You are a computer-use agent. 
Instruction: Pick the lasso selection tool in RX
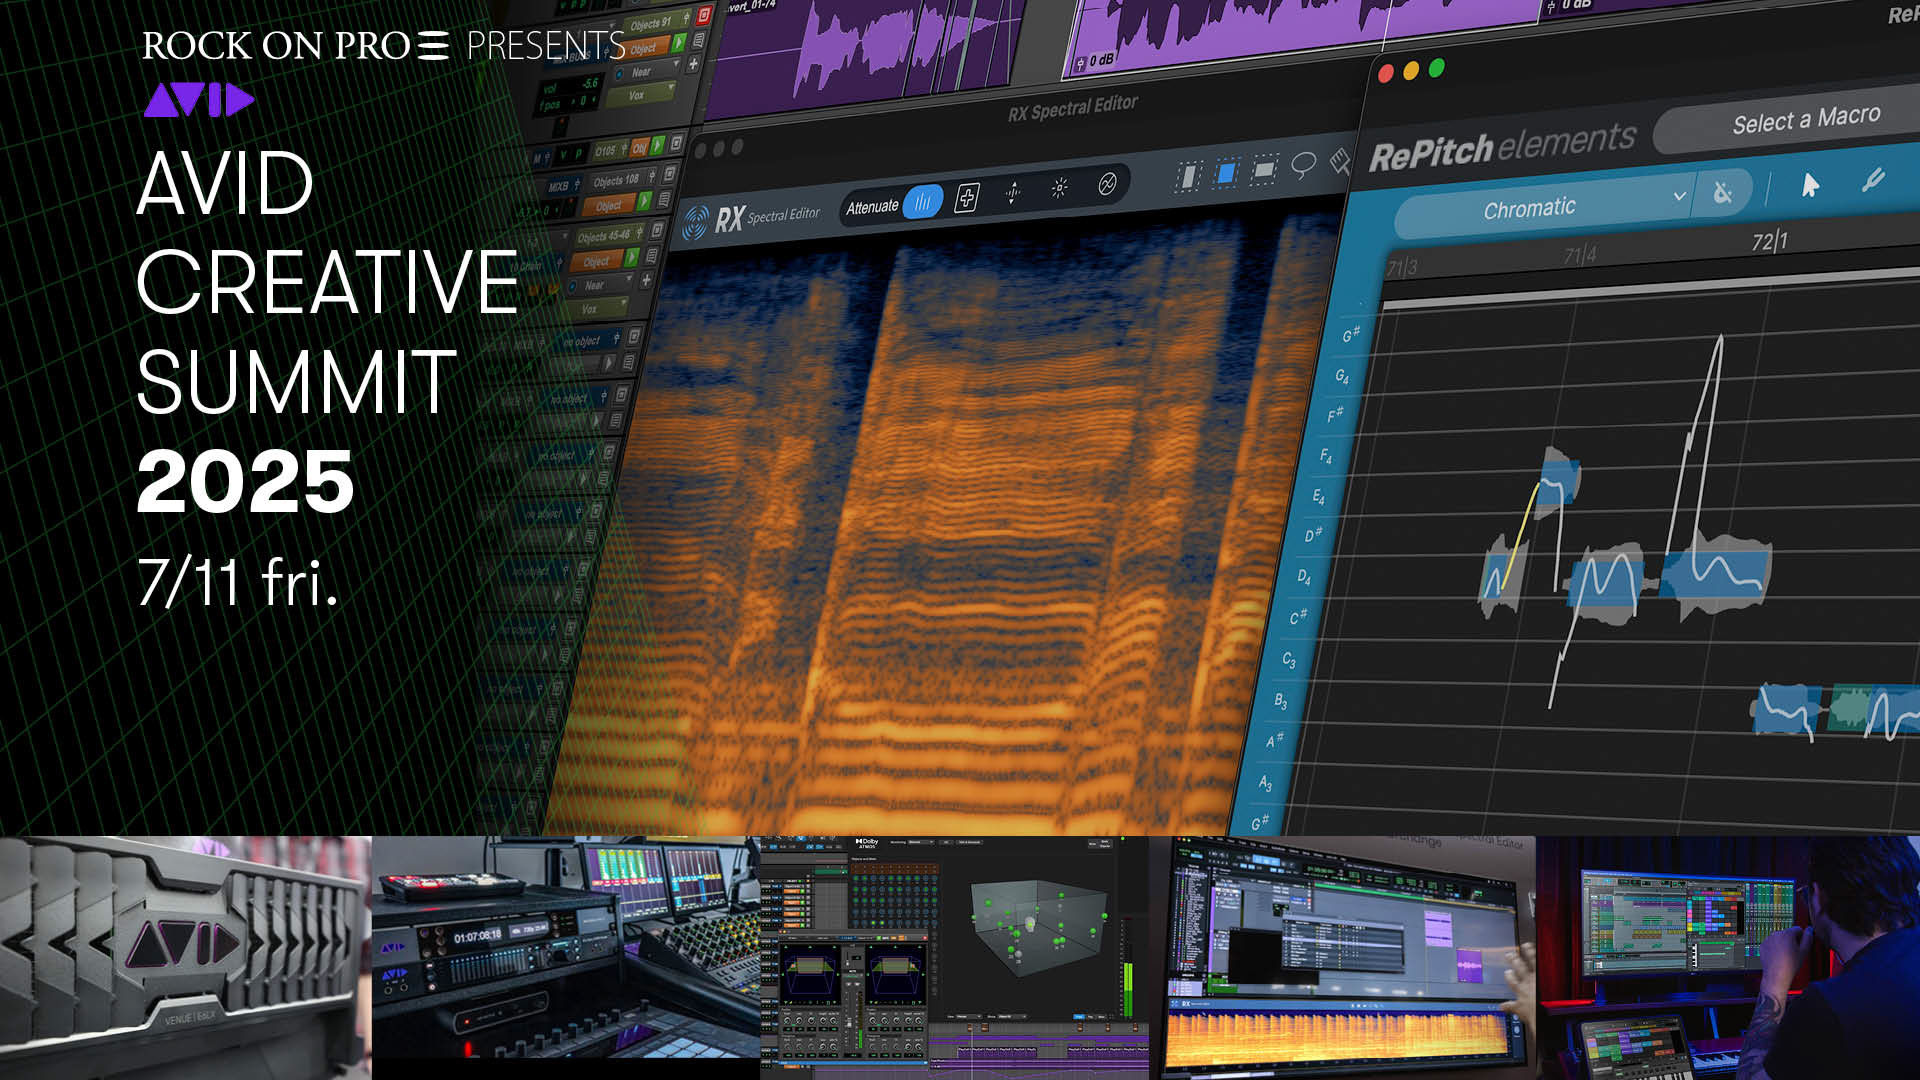click(x=1303, y=165)
